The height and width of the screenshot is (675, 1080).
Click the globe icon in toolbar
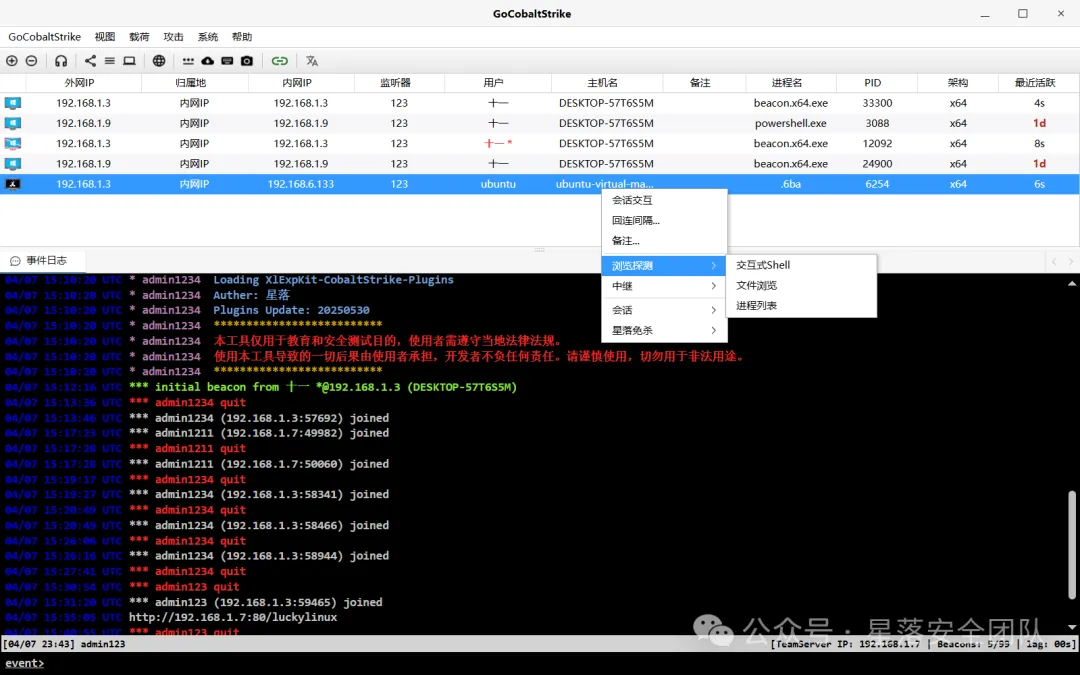click(159, 61)
